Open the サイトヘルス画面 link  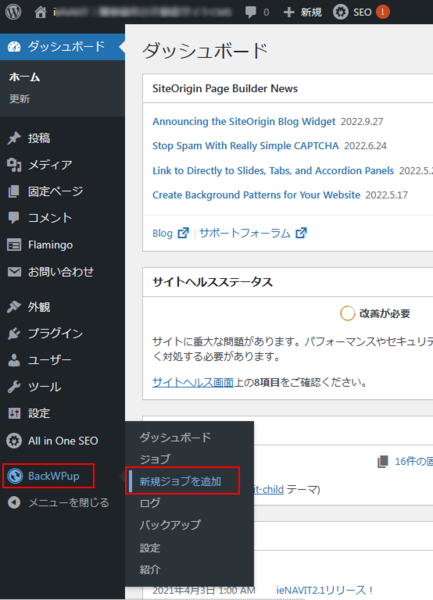[x=193, y=382]
